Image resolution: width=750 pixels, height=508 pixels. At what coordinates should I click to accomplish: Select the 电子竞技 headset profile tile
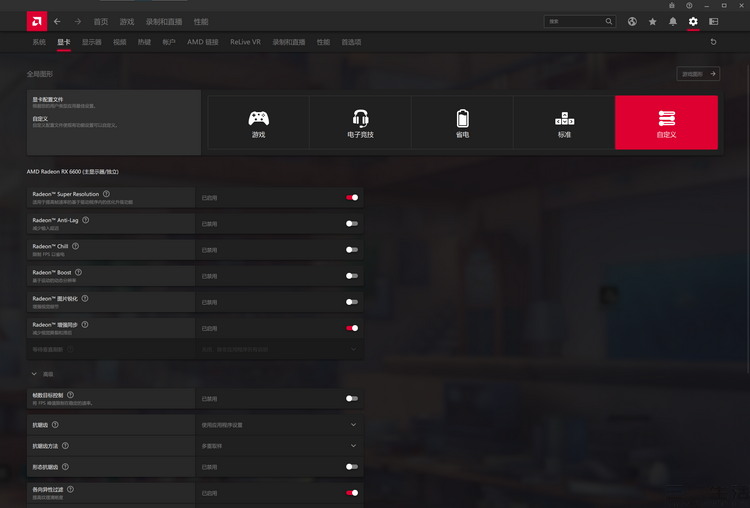[360, 122]
